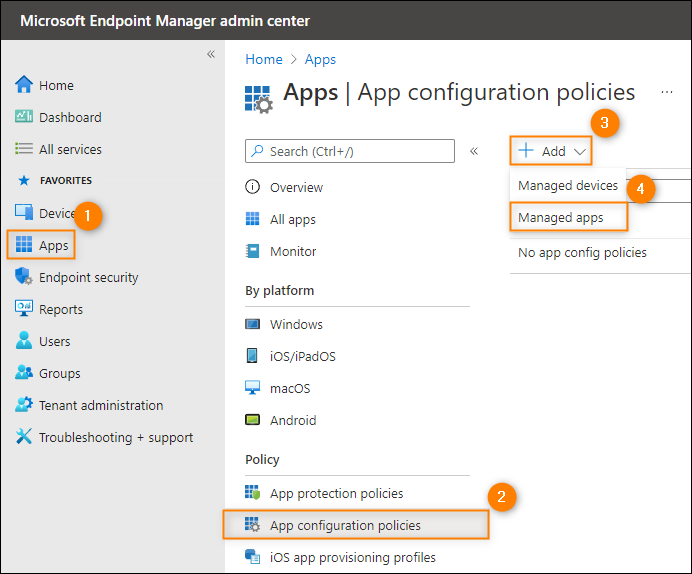Click the Users person icon
This screenshot has width=692, height=574.
coord(24,341)
